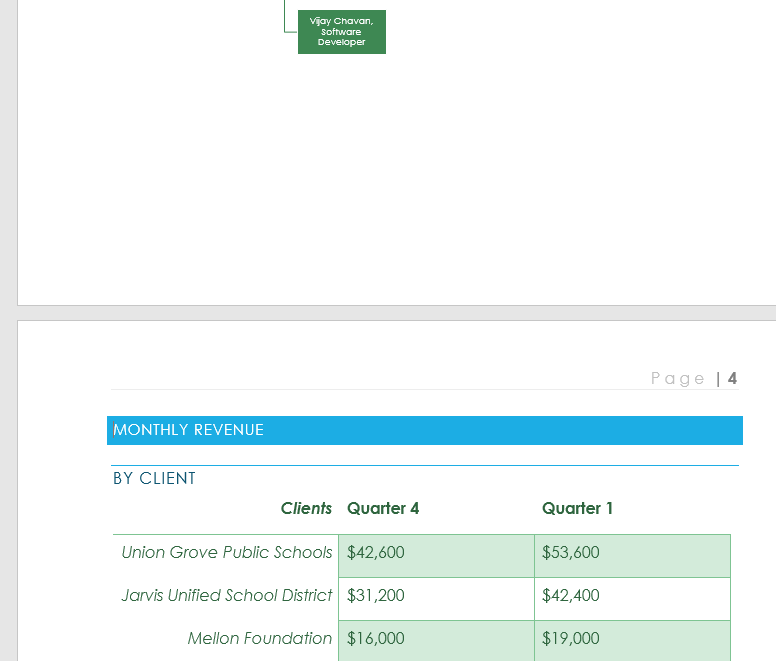Click the Vijay Chavan Software Developer box
The image size is (776, 661).
(341, 32)
